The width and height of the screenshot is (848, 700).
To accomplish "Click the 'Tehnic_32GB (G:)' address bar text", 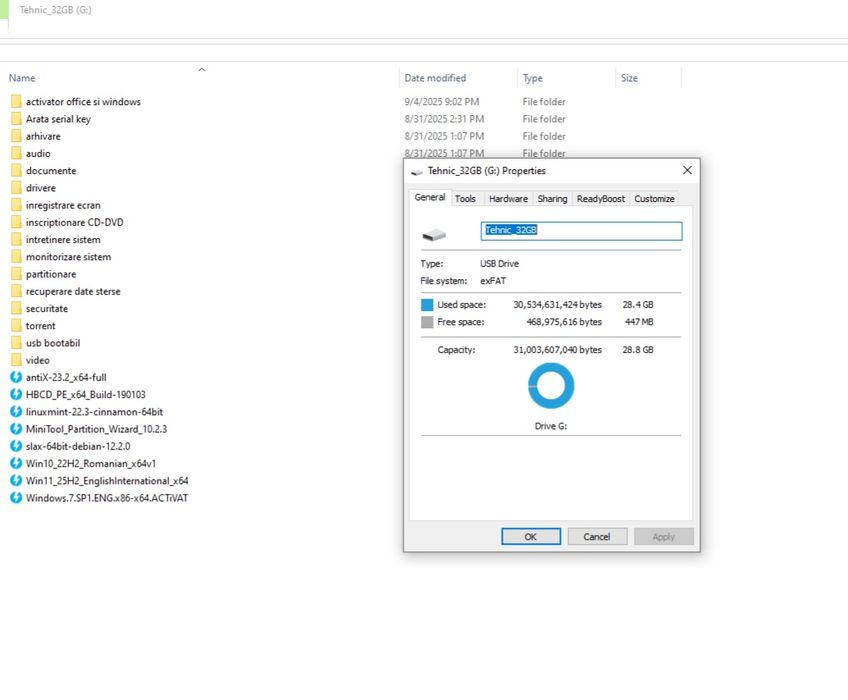I will click(56, 10).
